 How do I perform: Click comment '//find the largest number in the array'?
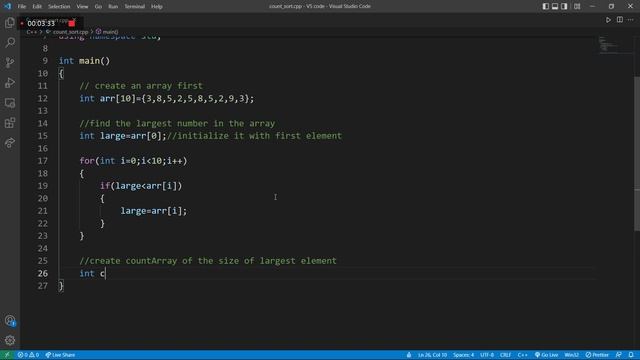point(177,123)
